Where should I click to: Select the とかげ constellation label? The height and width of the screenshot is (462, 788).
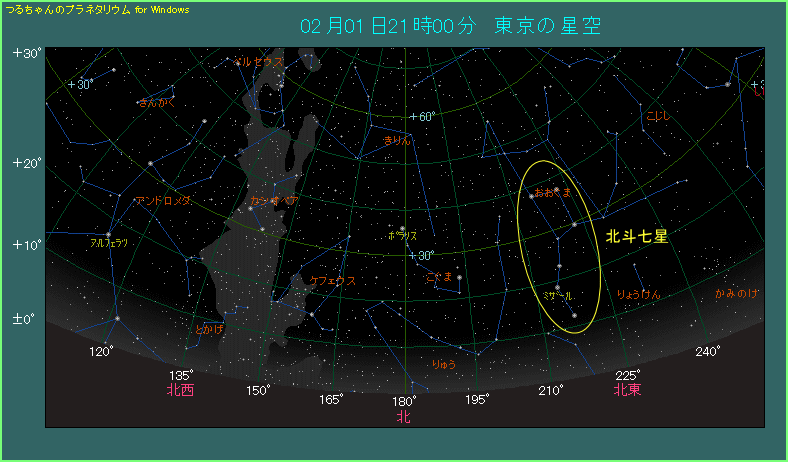coord(209,328)
